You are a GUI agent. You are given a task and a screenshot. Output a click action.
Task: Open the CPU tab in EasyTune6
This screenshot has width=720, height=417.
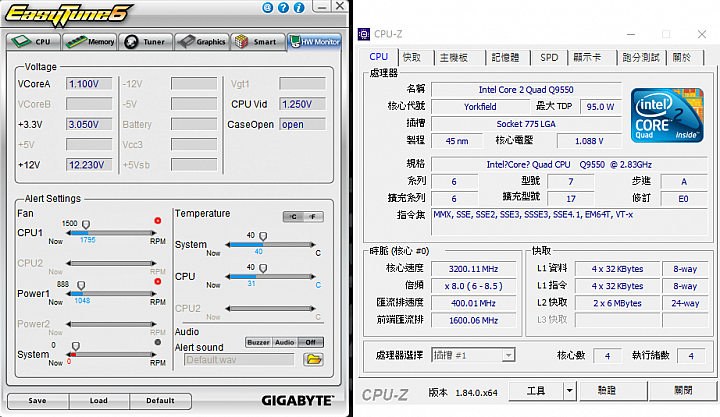(x=34, y=42)
